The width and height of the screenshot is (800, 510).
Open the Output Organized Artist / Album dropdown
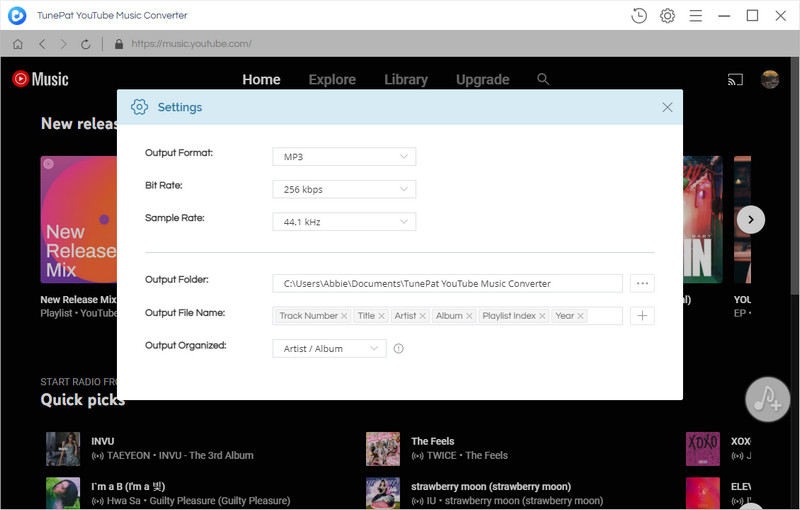(x=330, y=348)
